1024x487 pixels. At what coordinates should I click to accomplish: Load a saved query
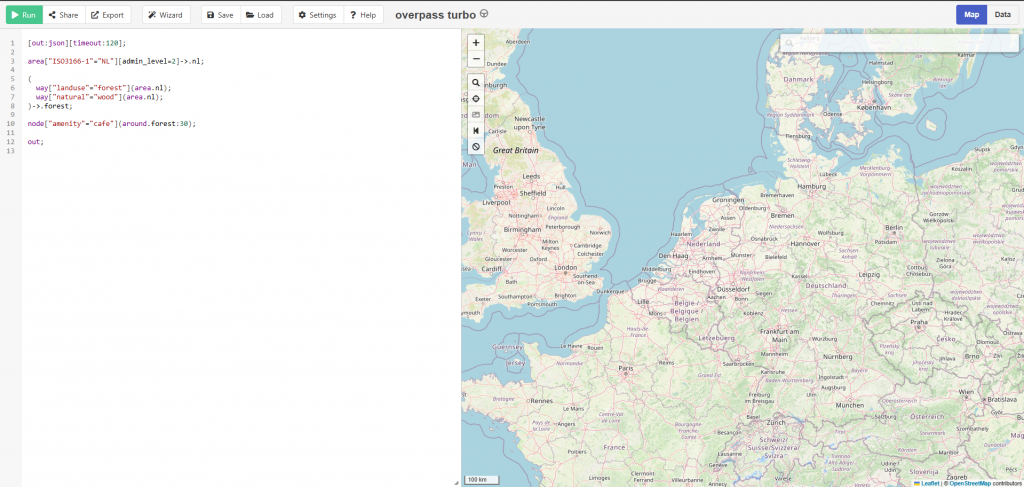pos(260,15)
